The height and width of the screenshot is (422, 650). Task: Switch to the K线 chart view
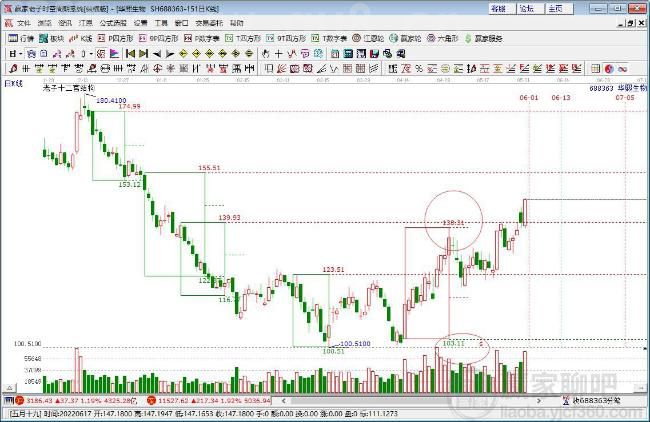[x=81, y=39]
